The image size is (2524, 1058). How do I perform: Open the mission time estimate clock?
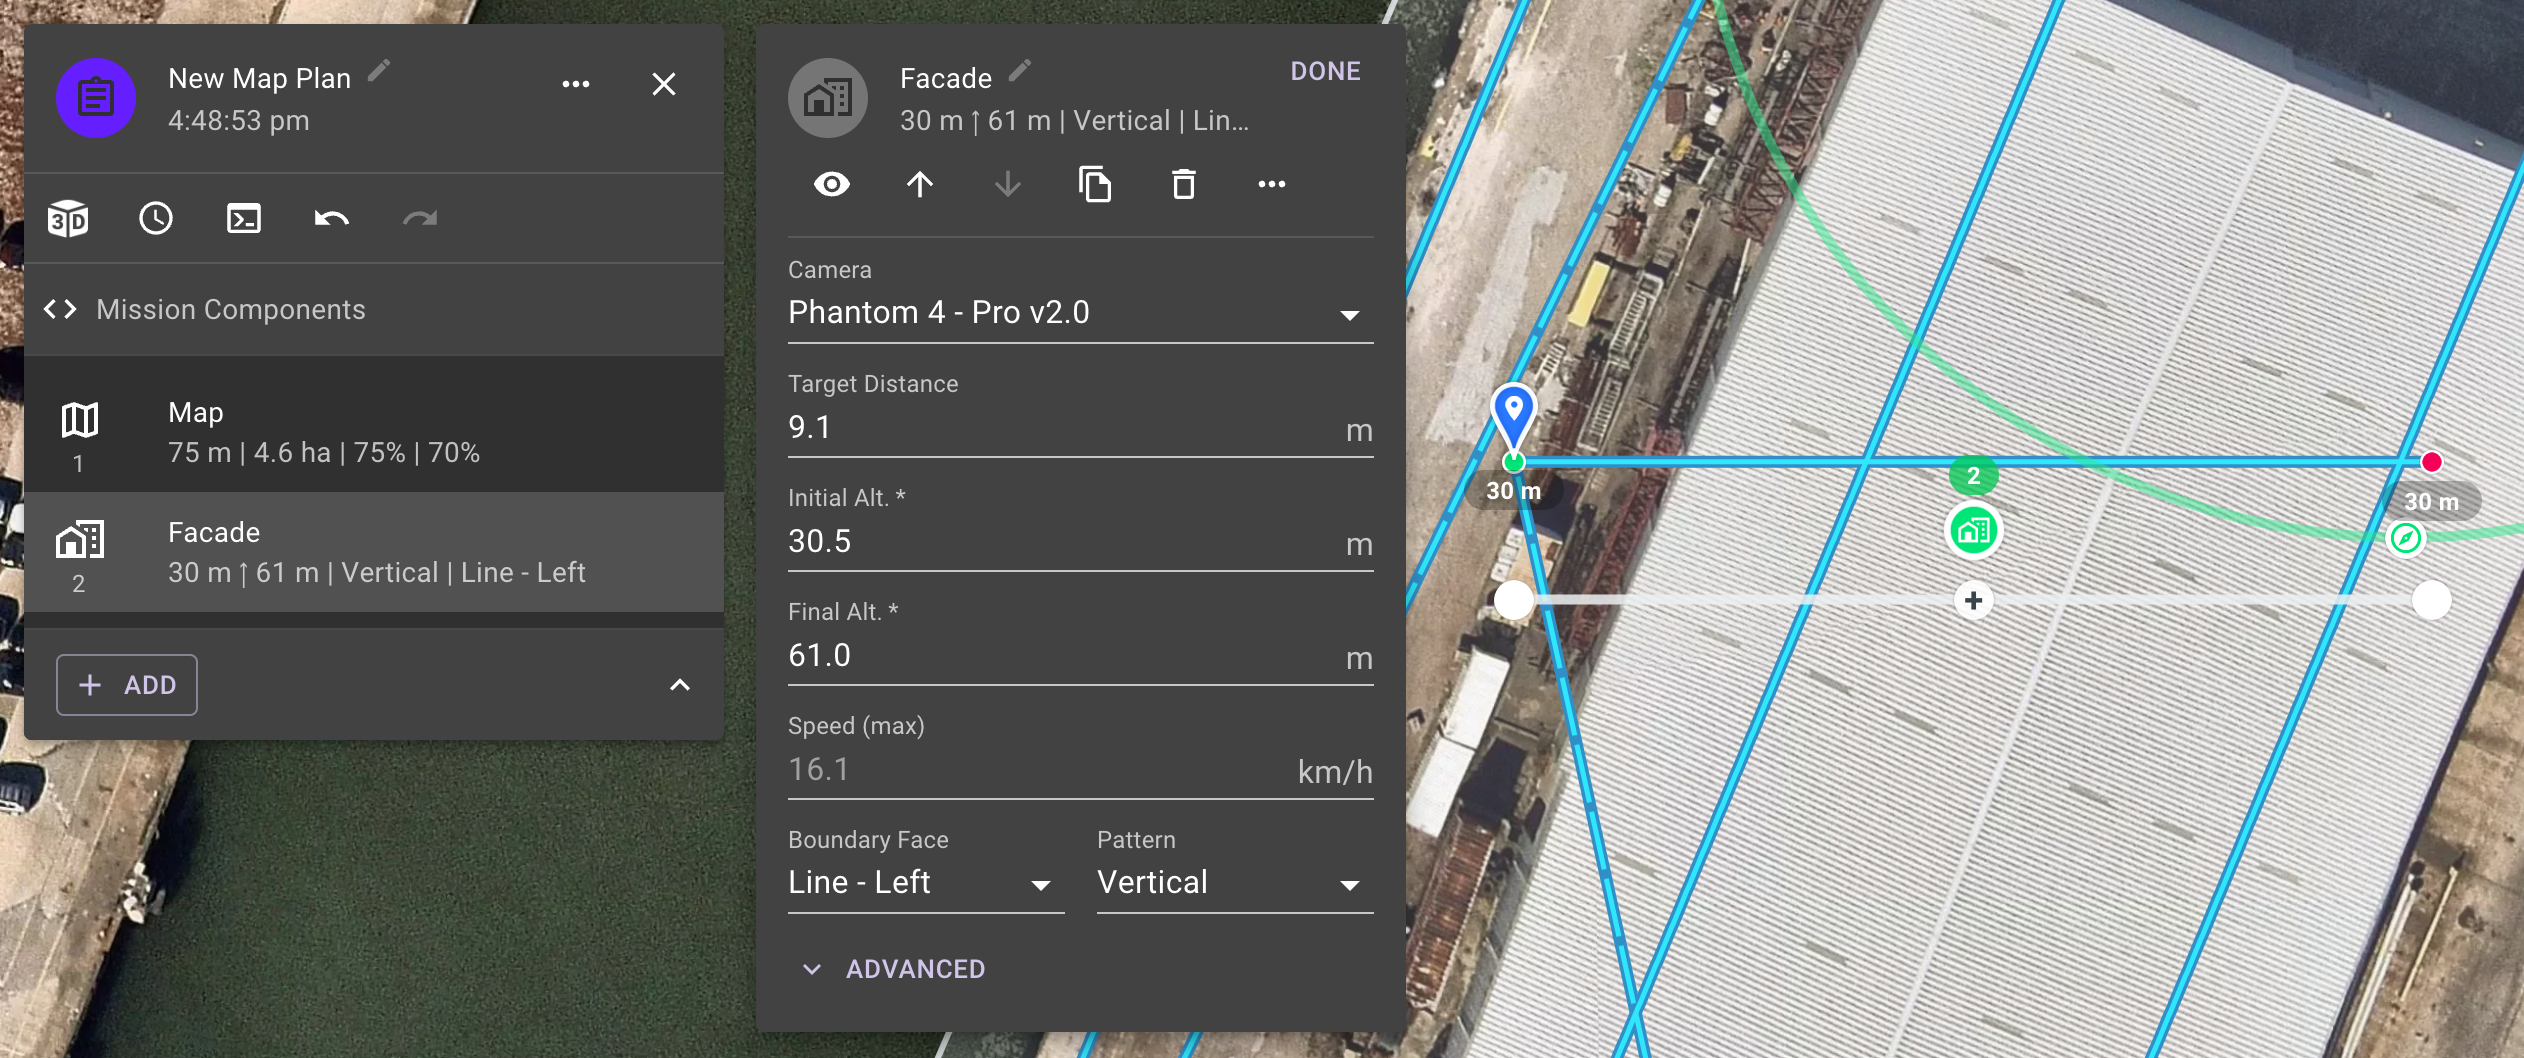pyautogui.click(x=156, y=219)
